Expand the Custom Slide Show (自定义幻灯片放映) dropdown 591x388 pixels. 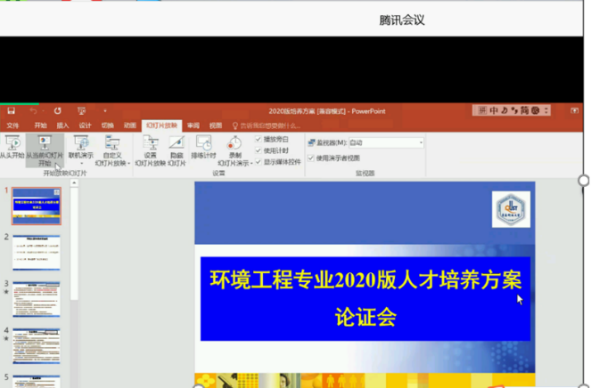[112, 151]
